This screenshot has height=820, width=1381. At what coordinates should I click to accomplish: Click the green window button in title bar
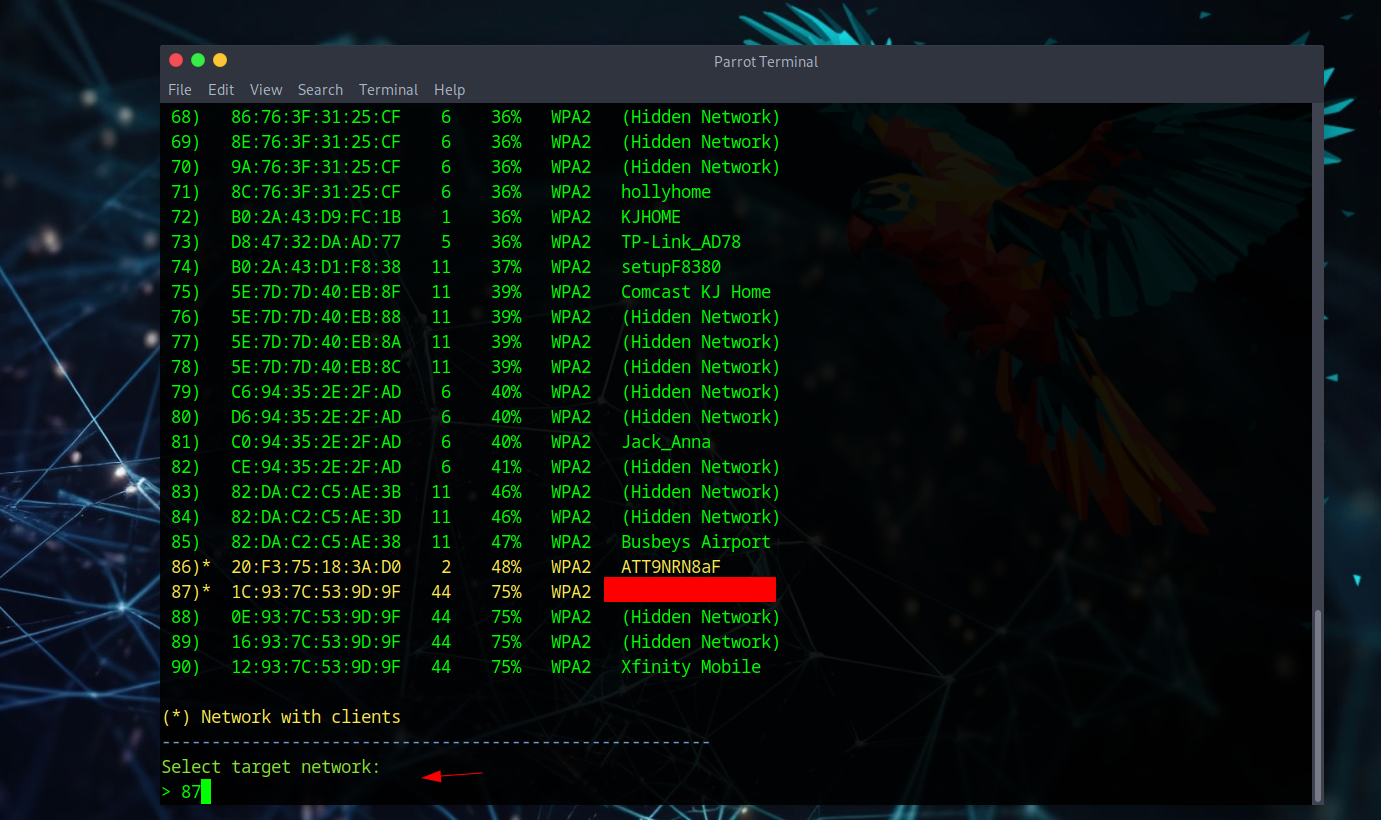point(198,60)
